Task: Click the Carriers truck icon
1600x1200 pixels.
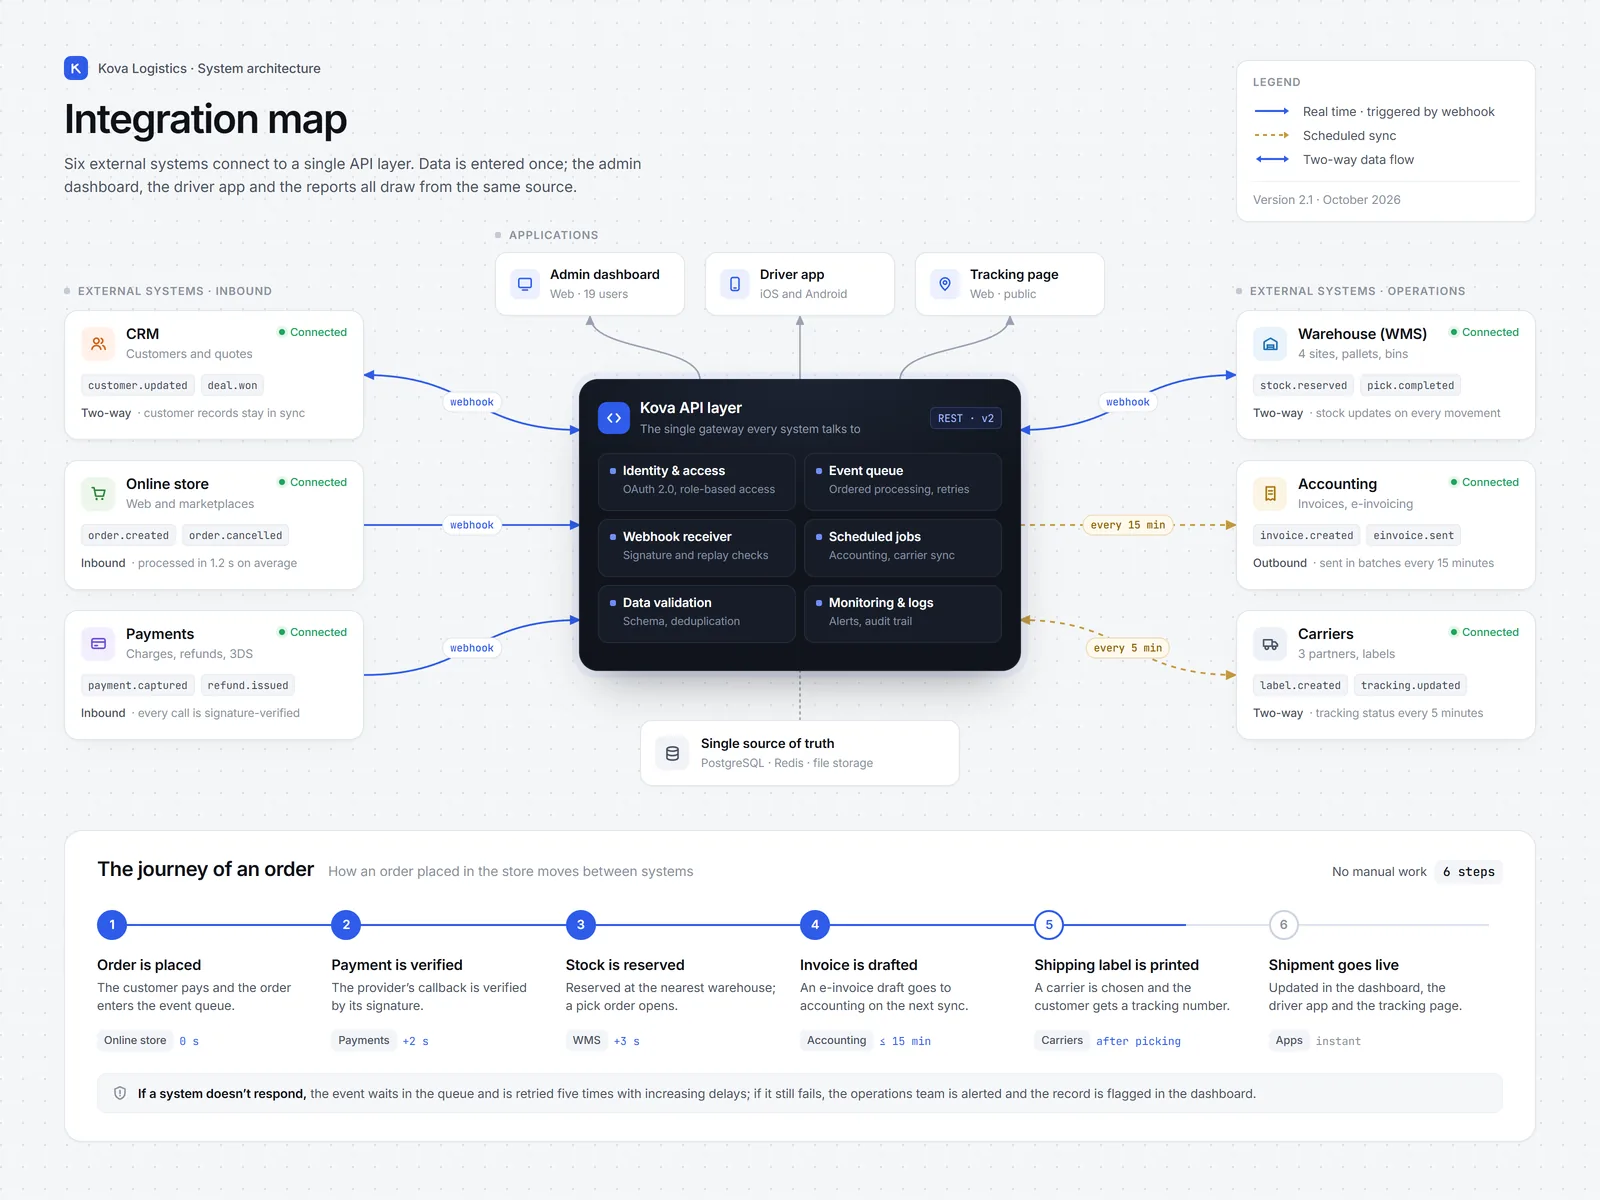Action: coord(1270,644)
